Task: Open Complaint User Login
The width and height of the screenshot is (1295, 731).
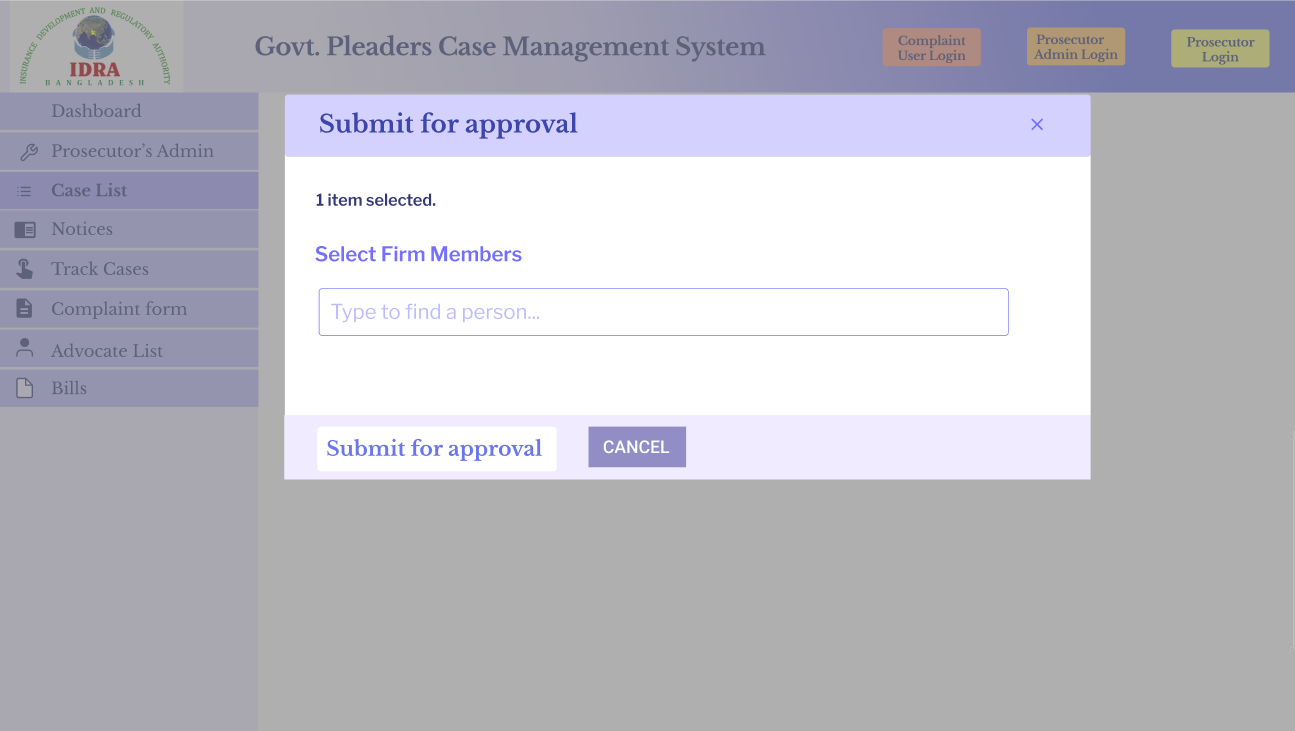Action: [x=932, y=48]
